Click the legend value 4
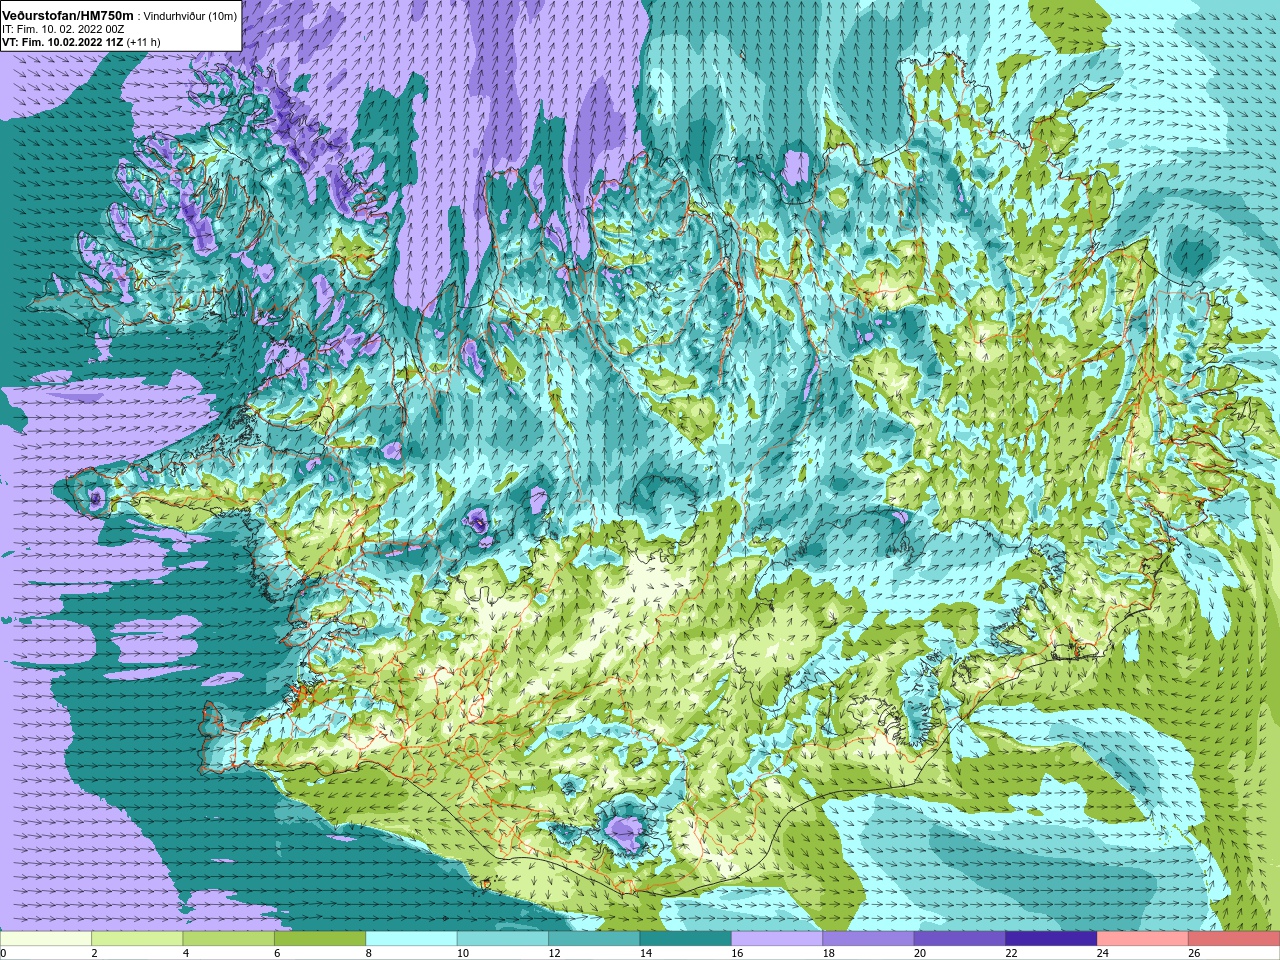1280x960 pixels. coord(186,953)
